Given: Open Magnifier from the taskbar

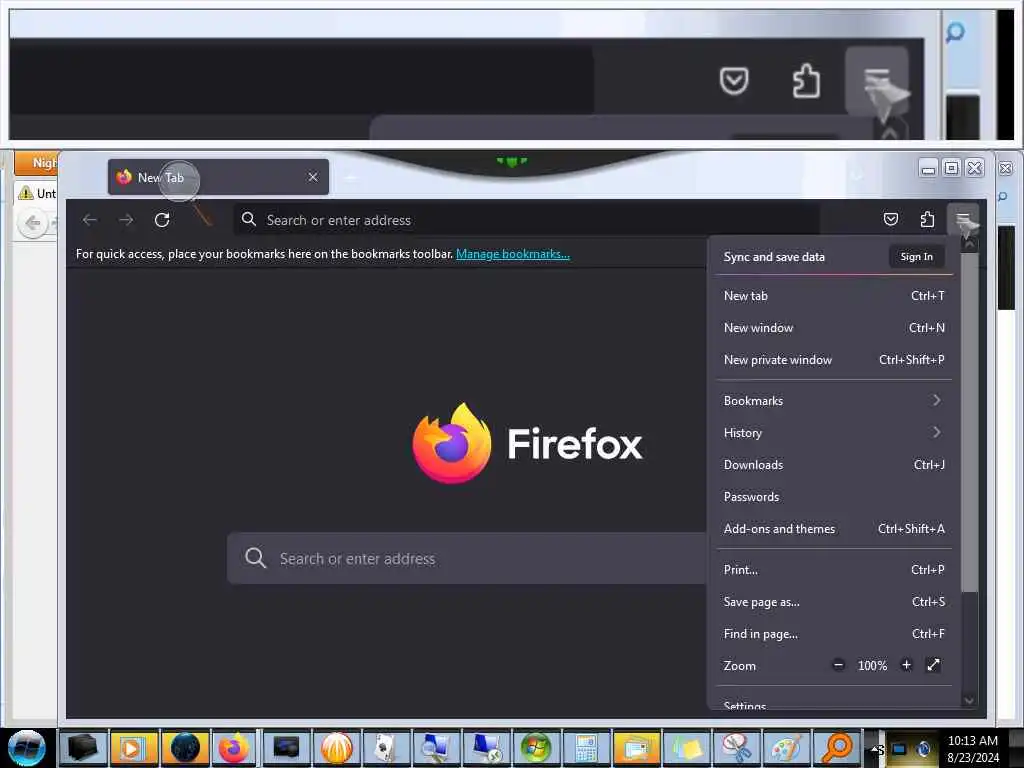Looking at the screenshot, I should point(837,748).
